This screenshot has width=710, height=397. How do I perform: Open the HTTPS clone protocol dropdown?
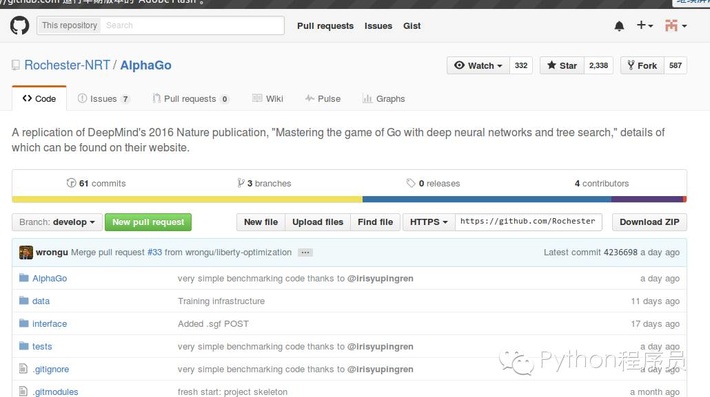point(429,222)
